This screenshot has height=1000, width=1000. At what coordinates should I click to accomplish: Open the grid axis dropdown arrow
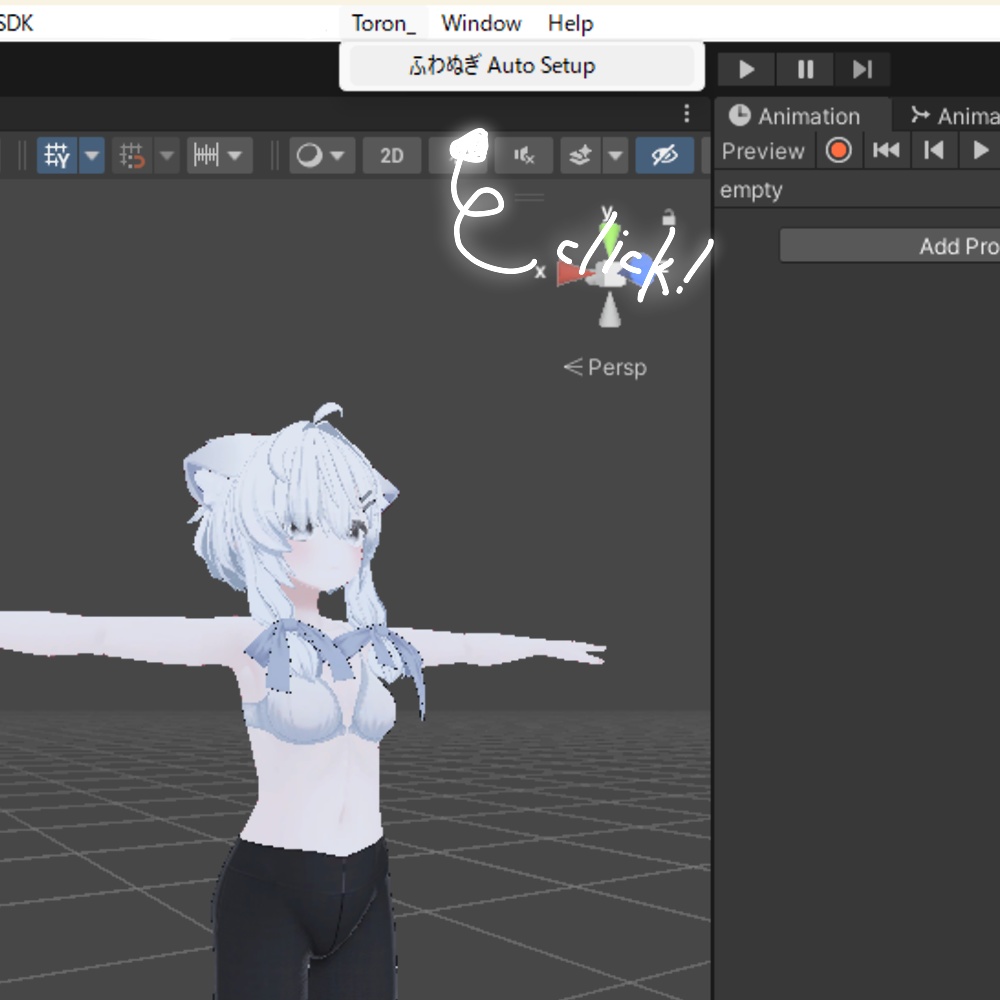[90, 155]
